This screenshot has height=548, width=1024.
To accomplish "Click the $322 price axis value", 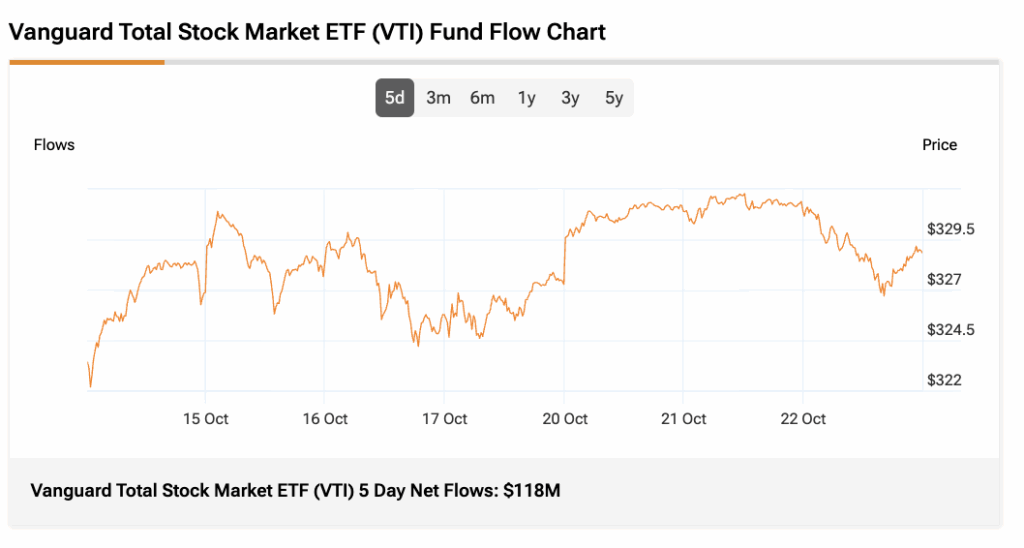I will pyautogui.click(x=944, y=380).
